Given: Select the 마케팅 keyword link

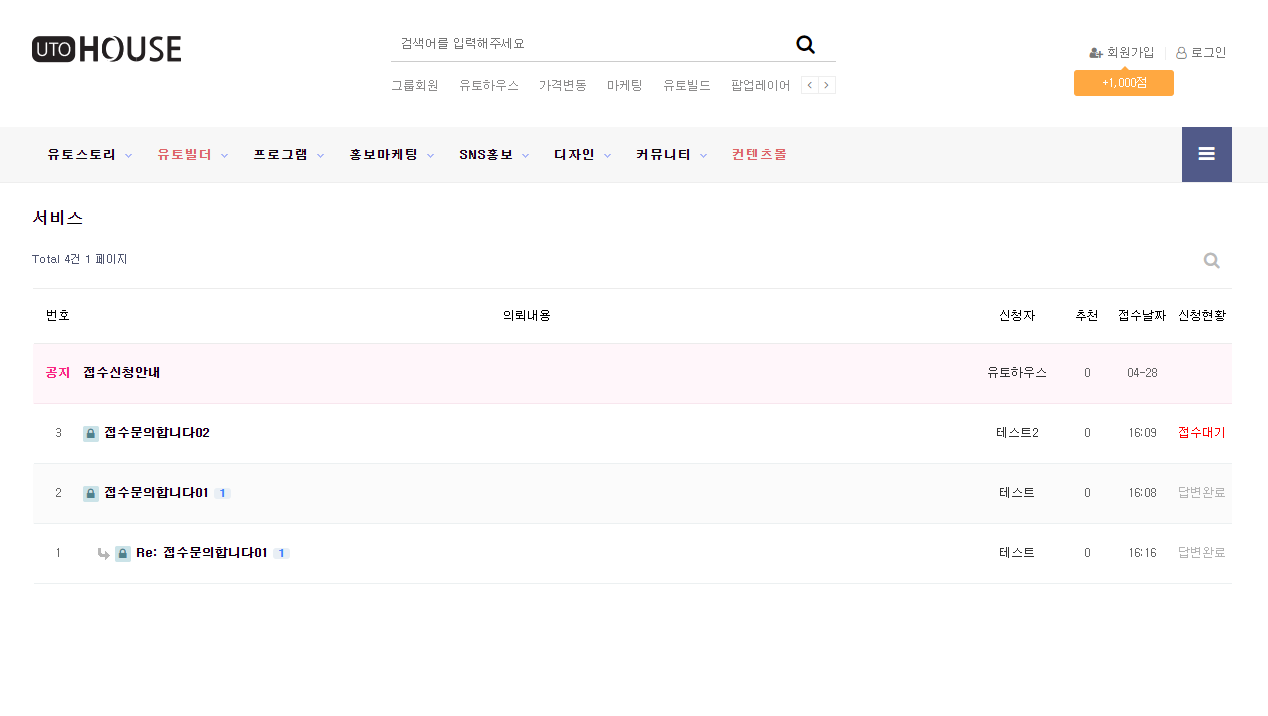Looking at the screenshot, I should coord(625,85).
